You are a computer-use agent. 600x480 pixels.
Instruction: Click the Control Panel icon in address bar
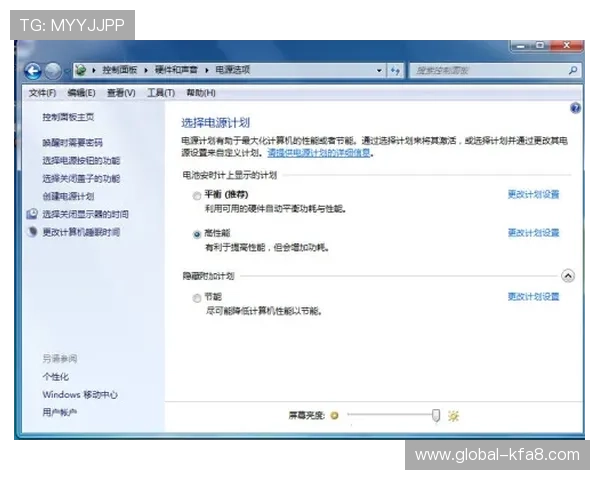[x=81, y=70]
